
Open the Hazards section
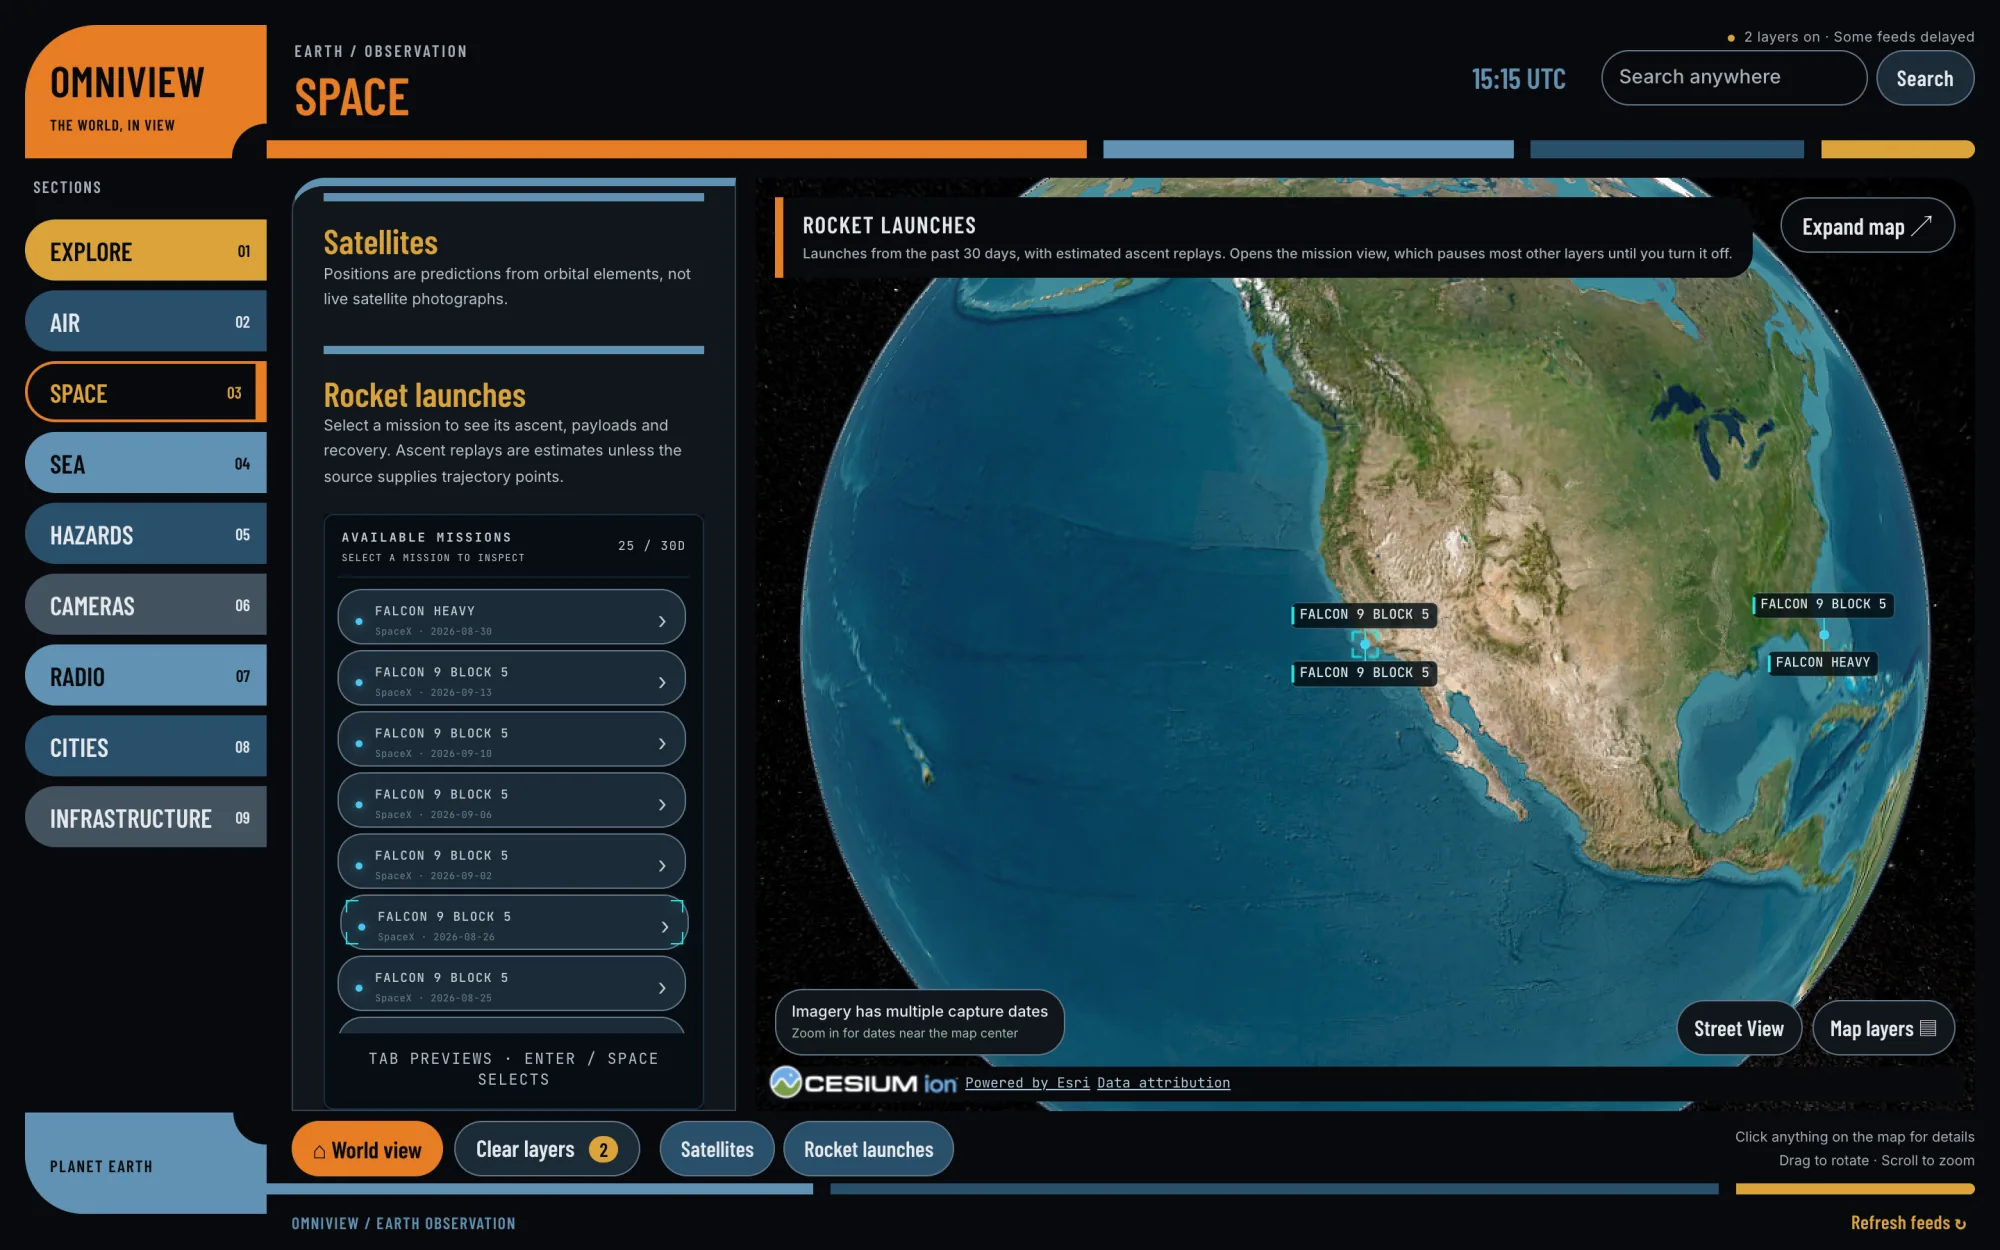click(146, 535)
